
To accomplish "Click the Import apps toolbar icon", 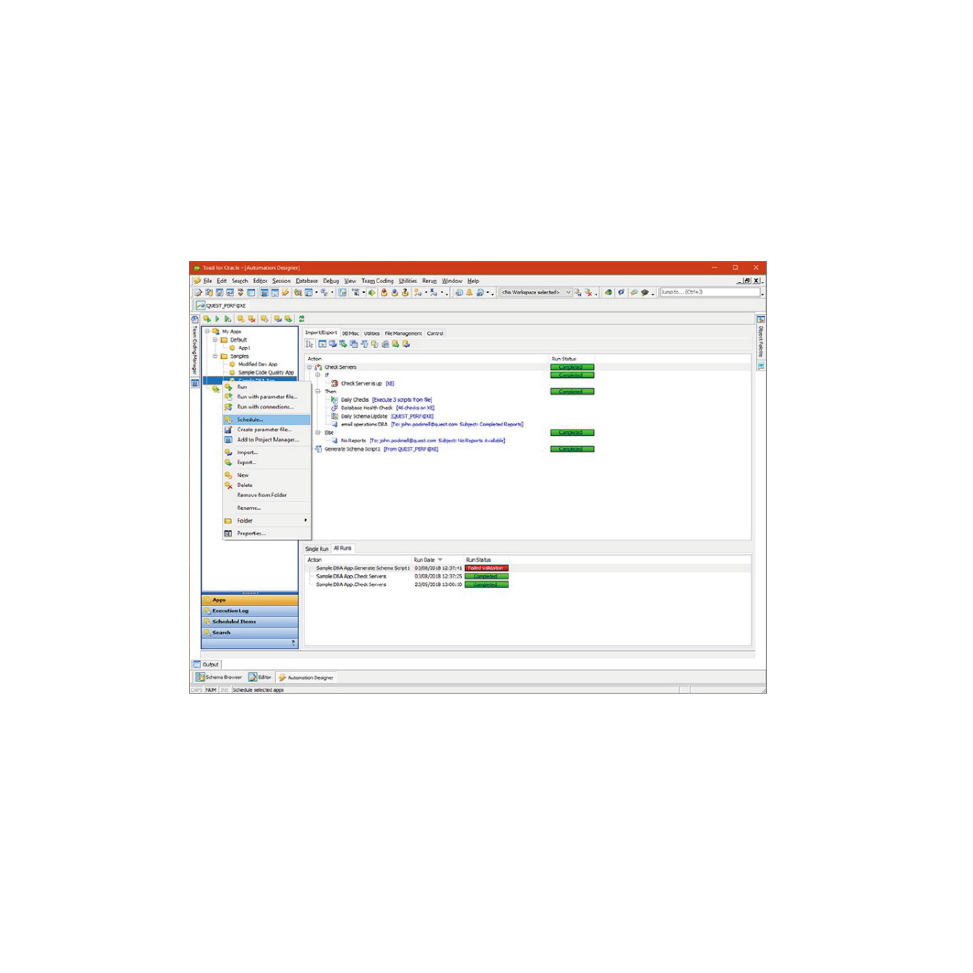I will pyautogui.click(x=277, y=318).
